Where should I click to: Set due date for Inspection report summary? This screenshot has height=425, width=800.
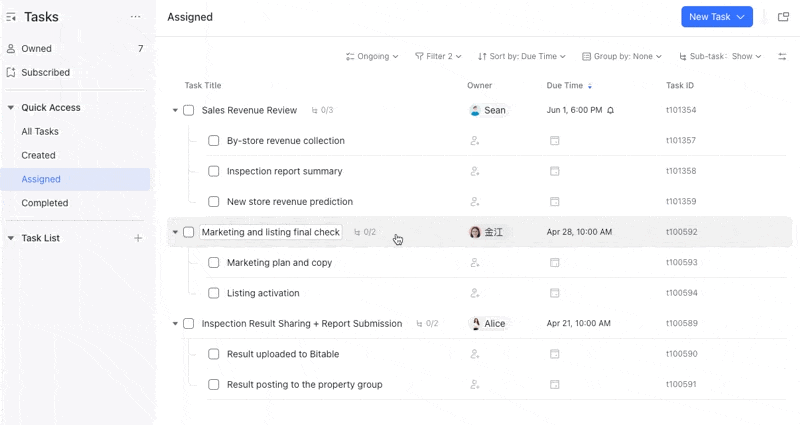[x=554, y=172]
